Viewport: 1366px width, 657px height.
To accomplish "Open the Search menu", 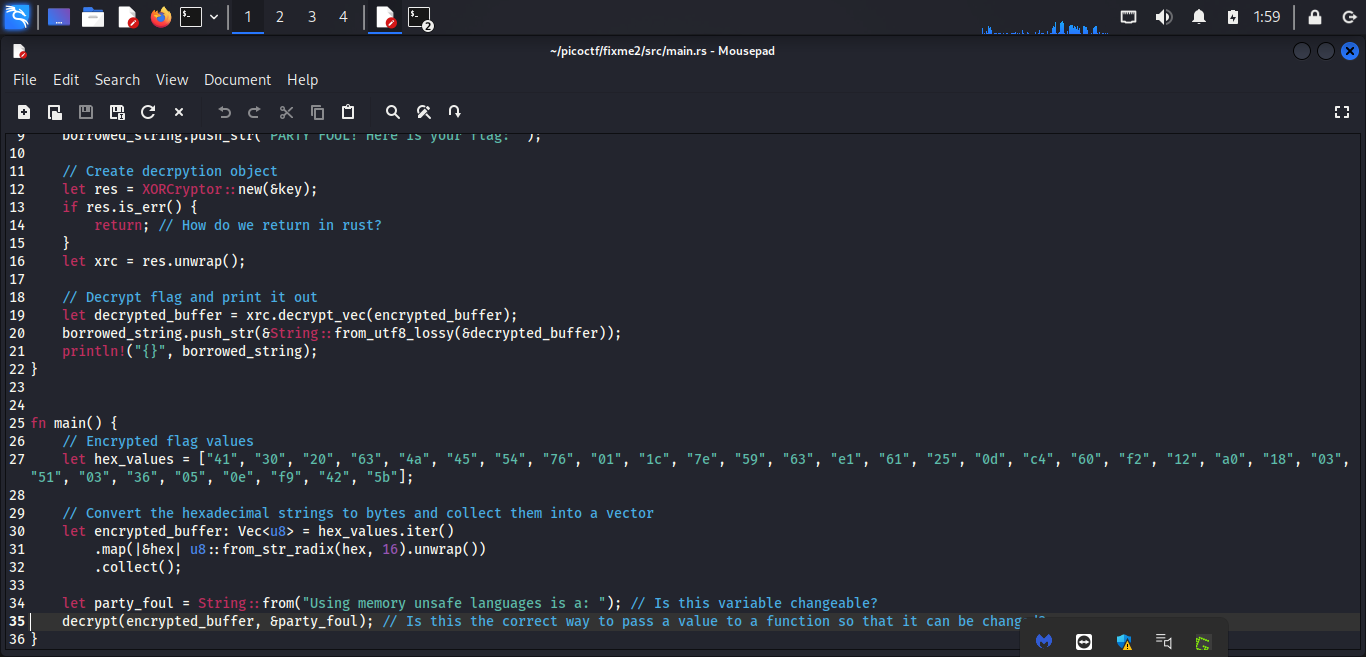I will (117, 80).
